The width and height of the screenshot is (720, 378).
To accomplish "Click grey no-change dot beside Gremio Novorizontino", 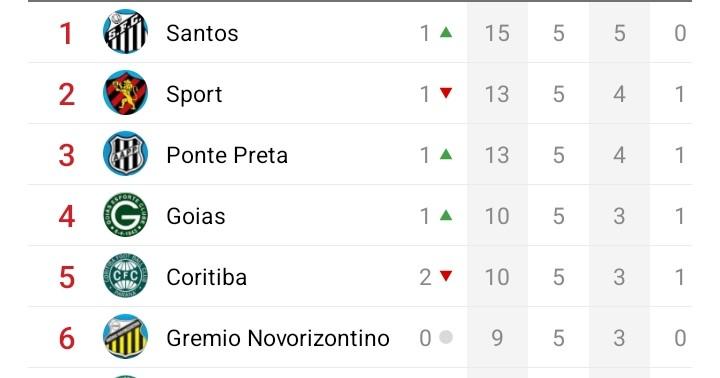I will [x=446, y=338].
